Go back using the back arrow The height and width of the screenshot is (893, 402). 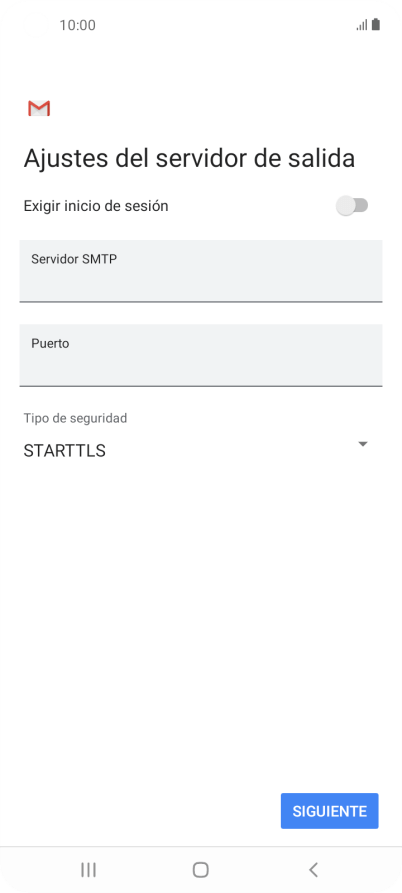(313, 869)
